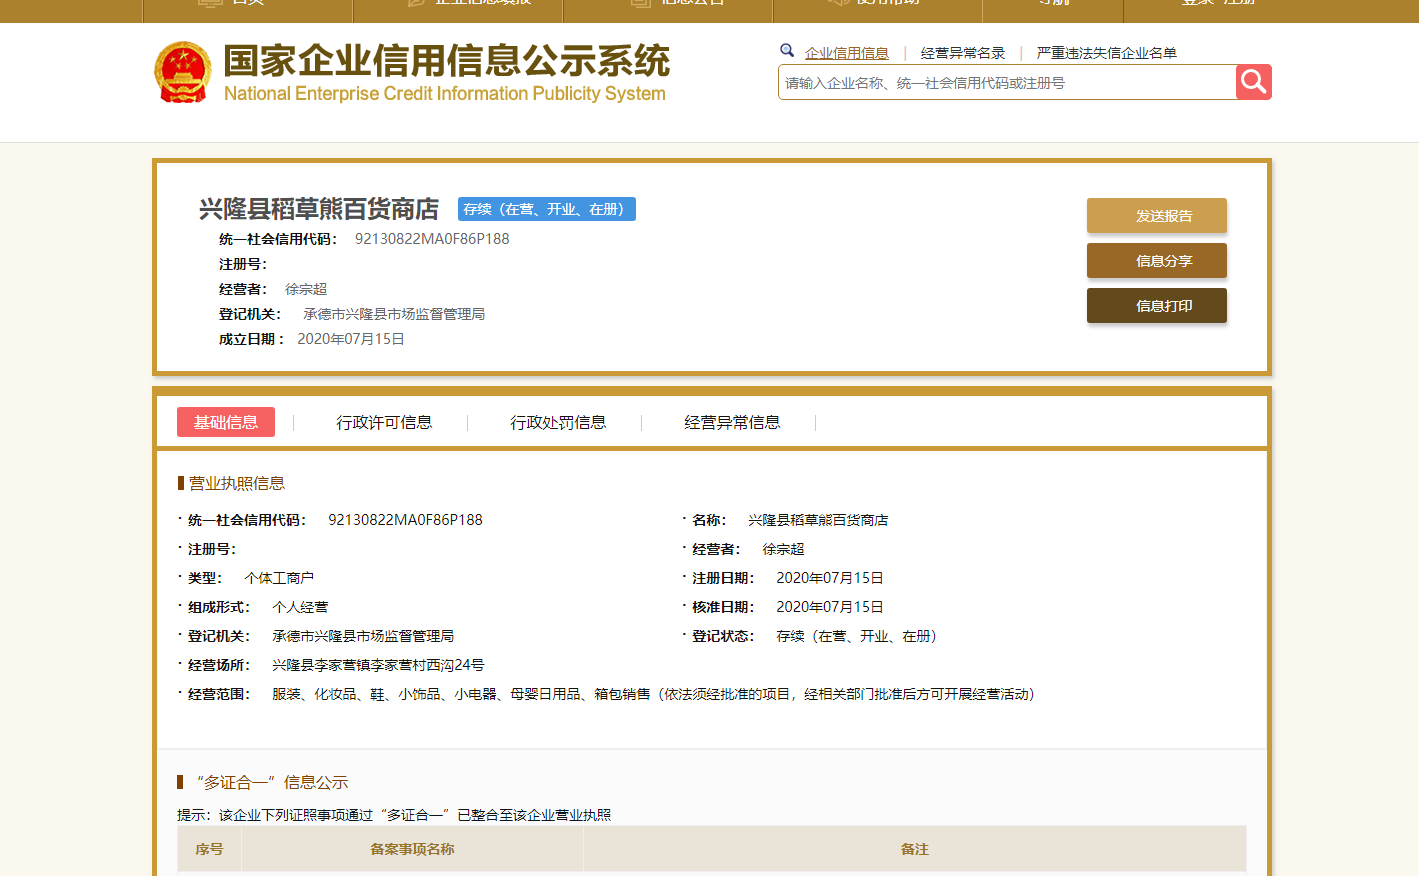1419x876 pixels.
Task: Click the 登记状态 value in the license section
Action: coord(856,636)
